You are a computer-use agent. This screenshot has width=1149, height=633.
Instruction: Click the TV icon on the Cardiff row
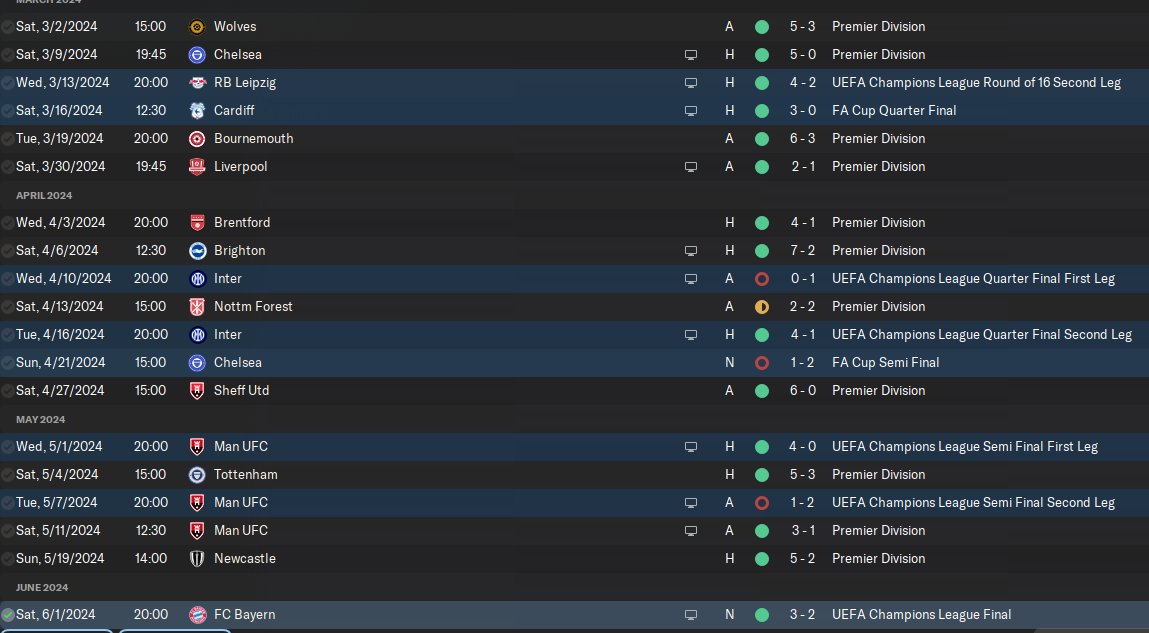[x=690, y=111]
